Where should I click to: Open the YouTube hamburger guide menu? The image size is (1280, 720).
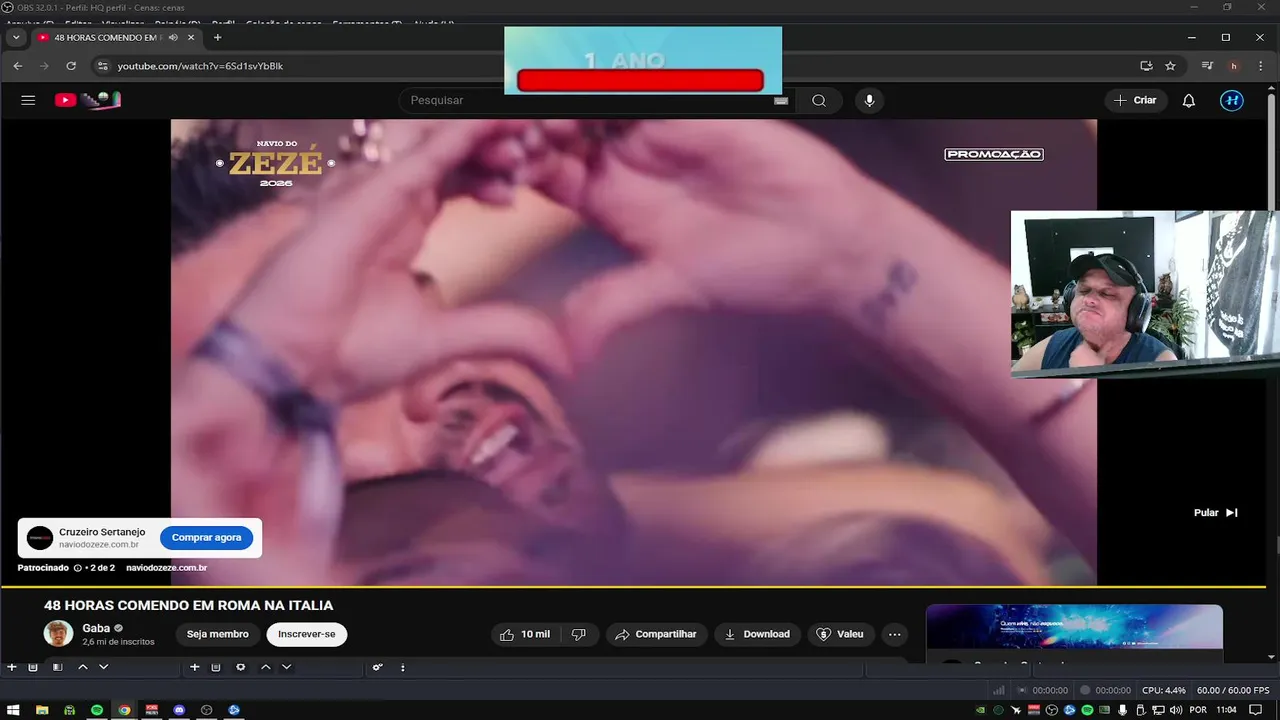coord(28,100)
